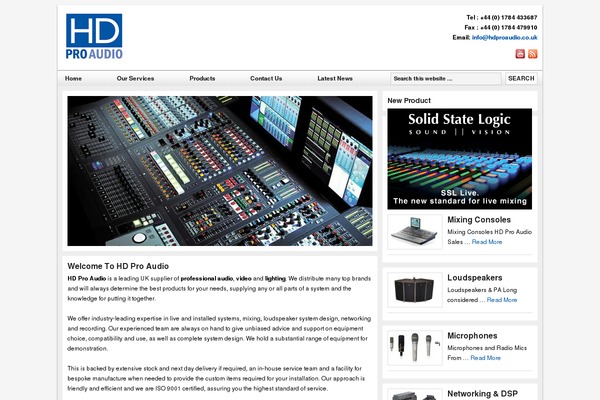Open the Mixing Consoles heading link

pyautogui.click(x=479, y=220)
